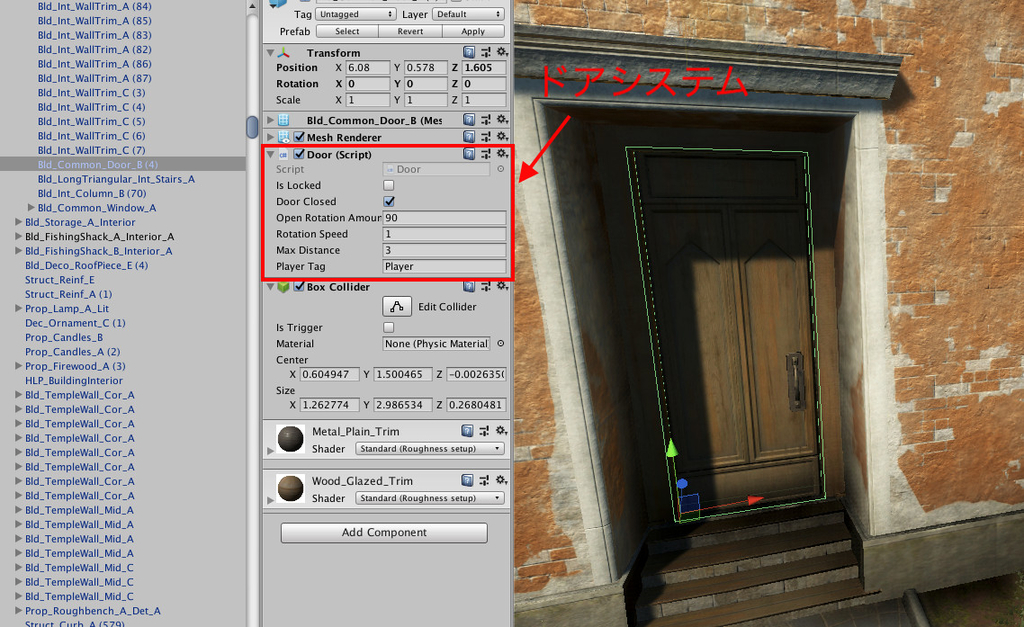Expand Bld_Common_Window_A in hierarchy
This screenshot has height=627, width=1024.
31,207
